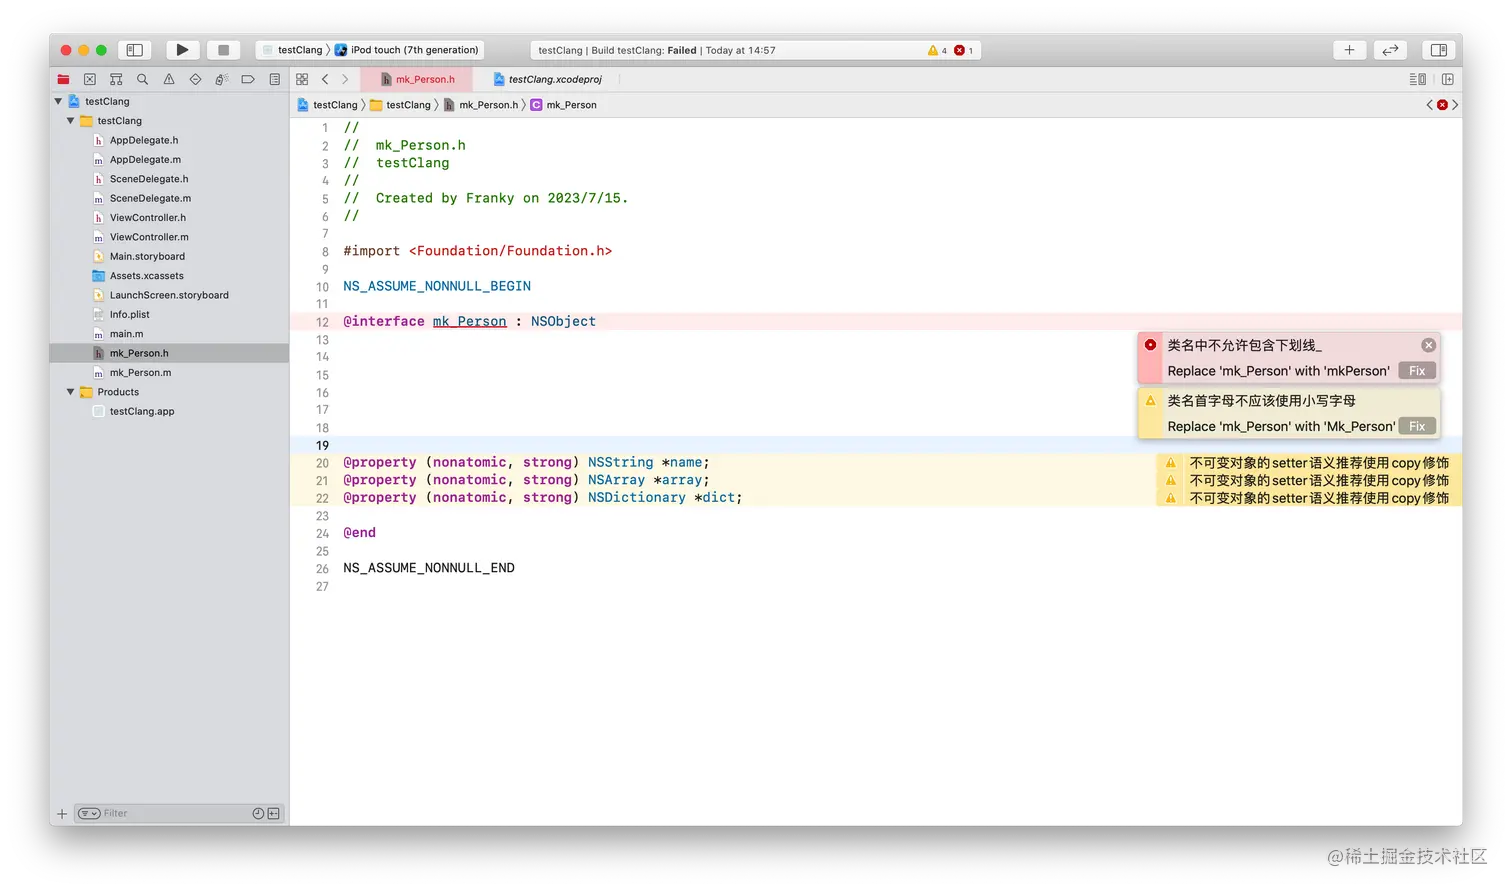1512x891 pixels.
Task: Show the debug navigator
Action: tap(222, 79)
